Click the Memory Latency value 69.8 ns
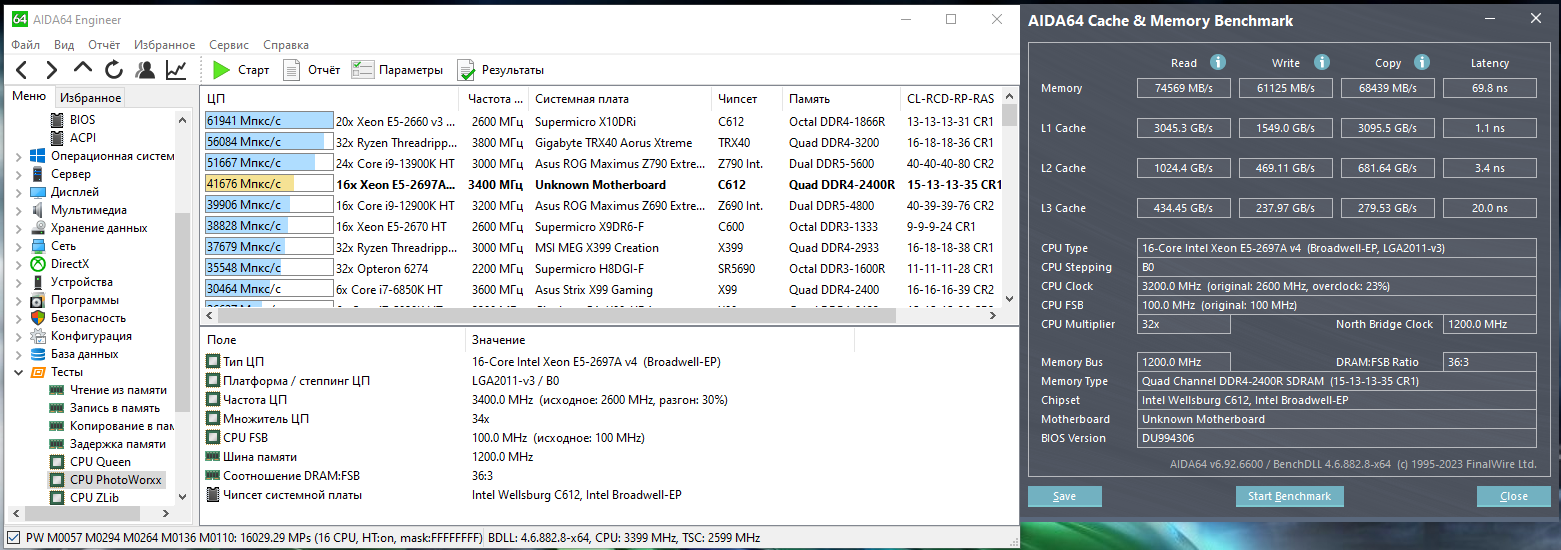The height and width of the screenshot is (550, 1561). pyautogui.click(x=1490, y=88)
